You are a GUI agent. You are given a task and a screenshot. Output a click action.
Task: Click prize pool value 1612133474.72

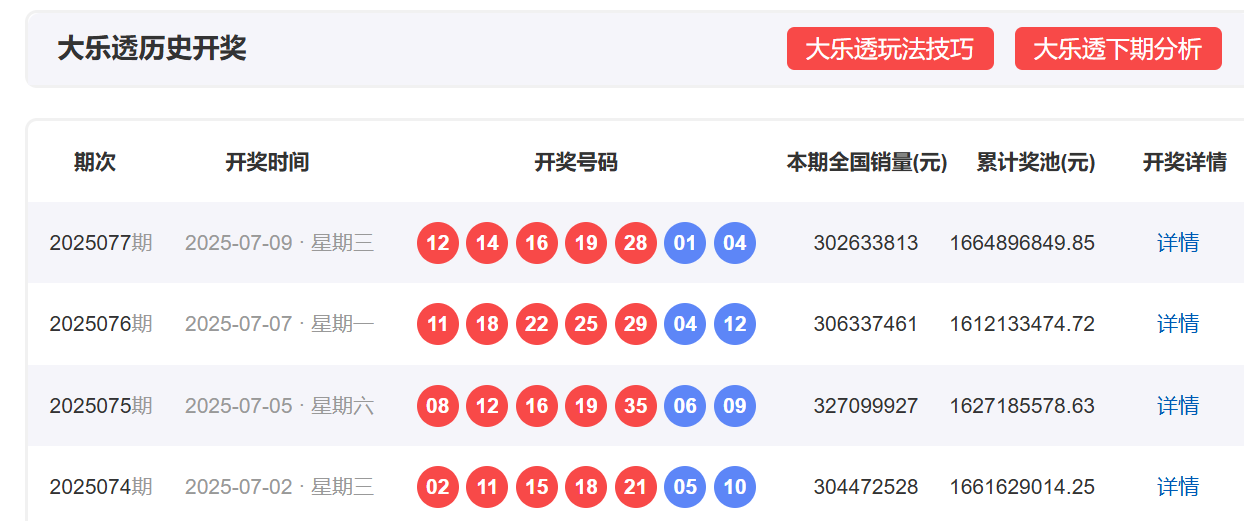click(1022, 324)
